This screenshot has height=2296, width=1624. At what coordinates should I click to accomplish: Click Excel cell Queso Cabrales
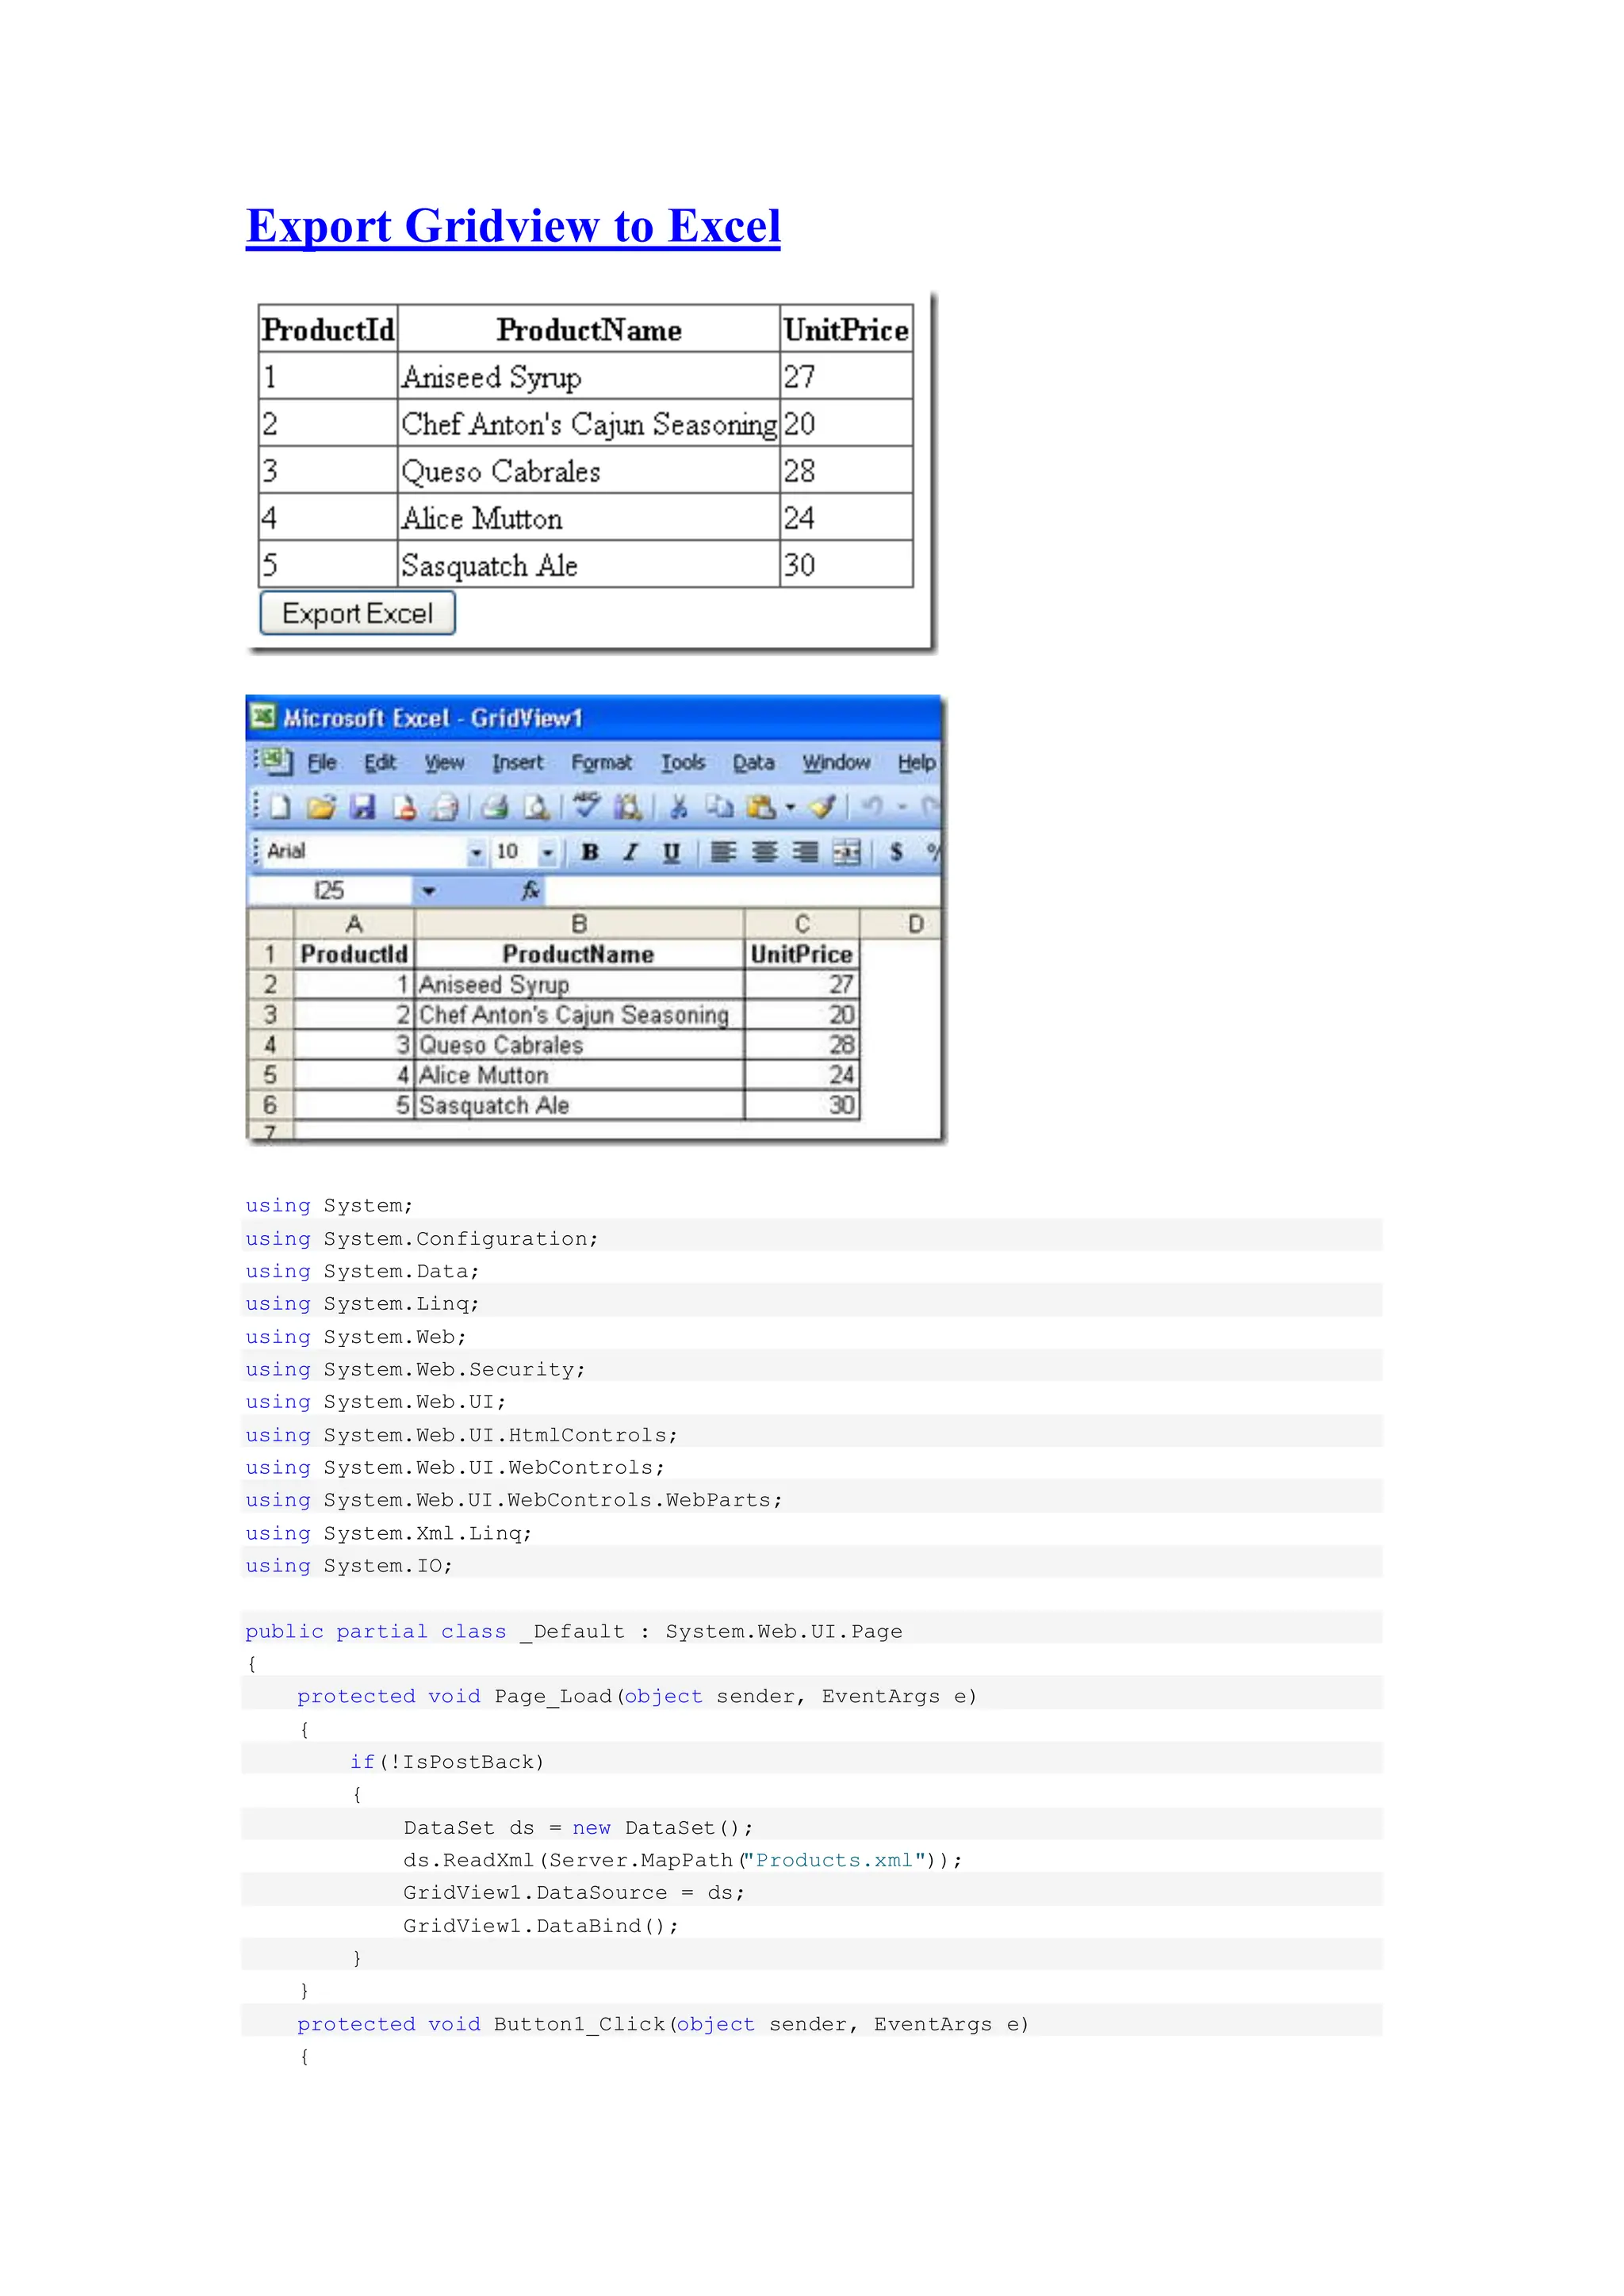click(x=579, y=1044)
